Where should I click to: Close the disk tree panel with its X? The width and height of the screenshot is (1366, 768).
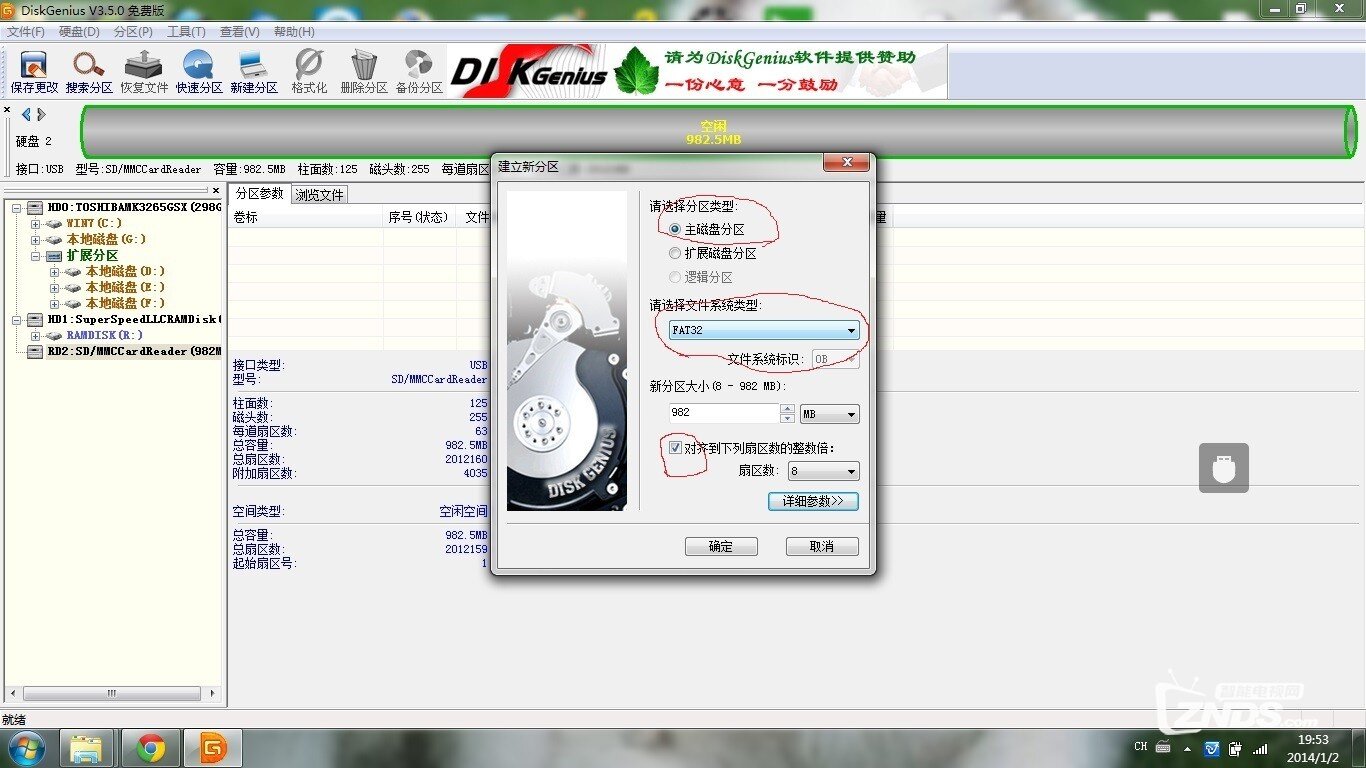pyautogui.click(x=215, y=189)
